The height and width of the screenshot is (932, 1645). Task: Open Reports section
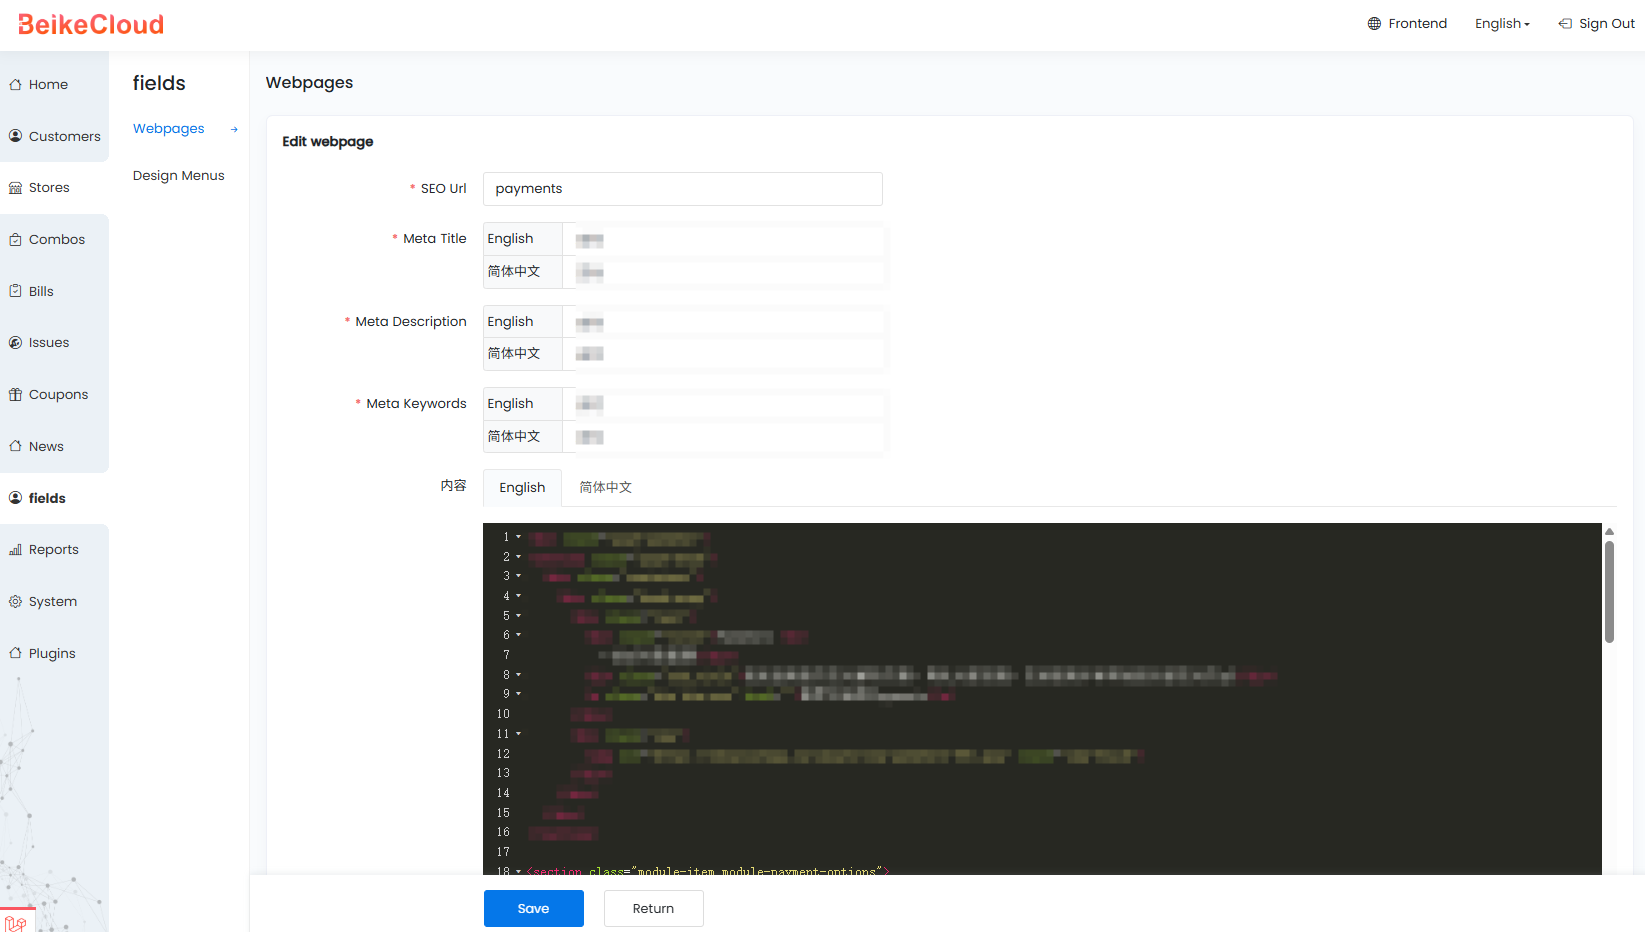(54, 550)
